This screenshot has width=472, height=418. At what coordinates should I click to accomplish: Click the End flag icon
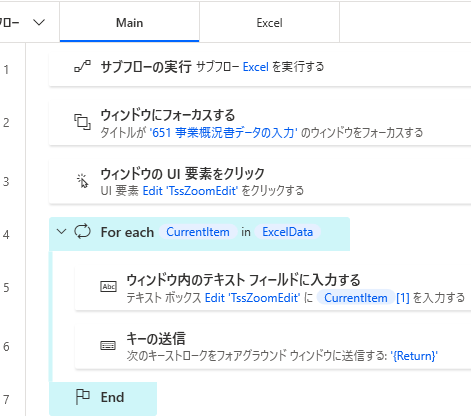tap(82, 397)
